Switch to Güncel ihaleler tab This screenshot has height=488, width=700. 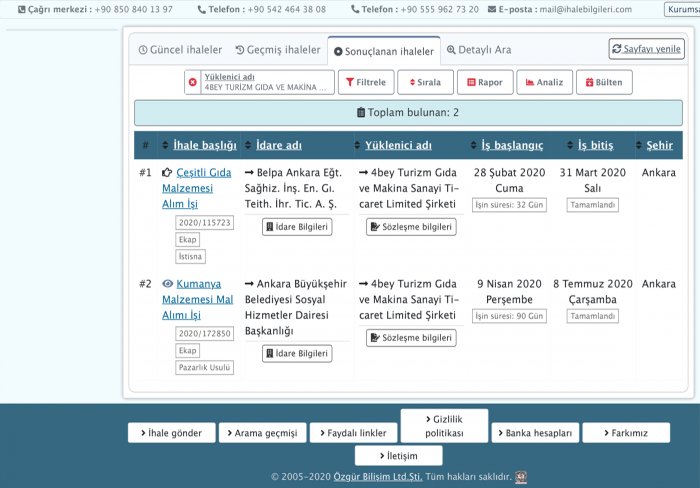click(180, 50)
